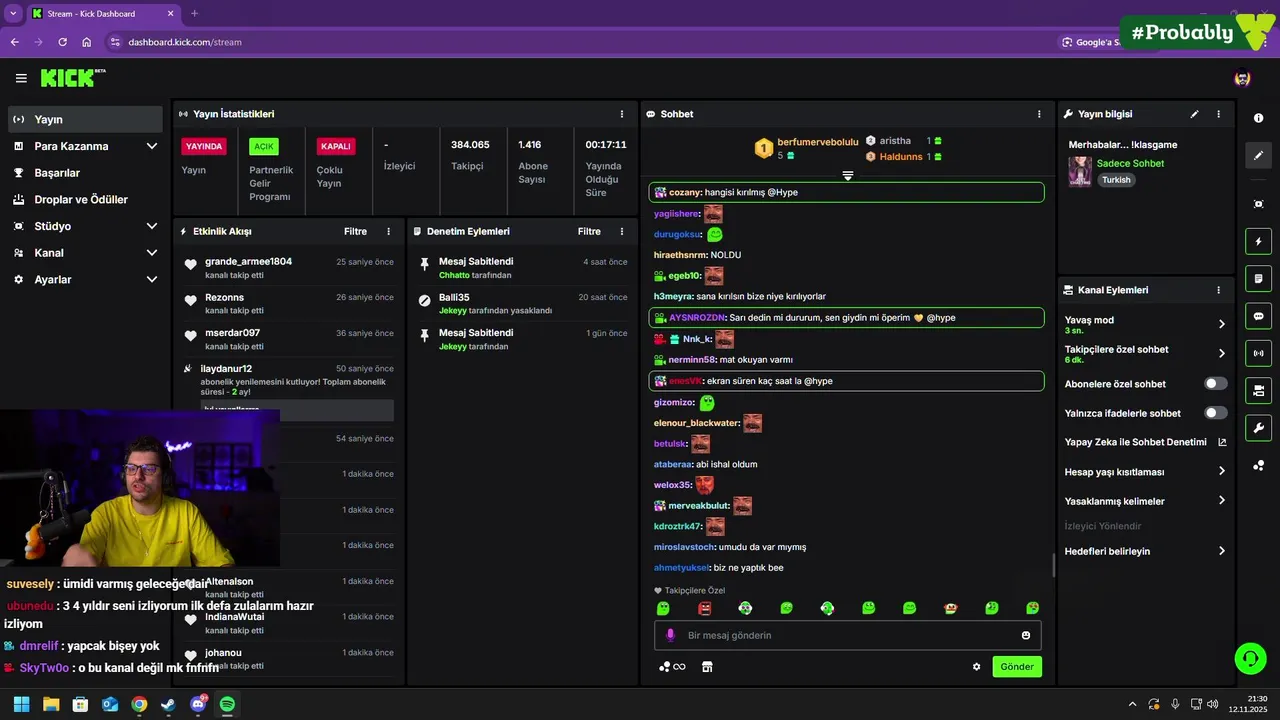Open the info icon at the top of the right sidebar
This screenshot has width=1280, height=720.
(x=1258, y=118)
